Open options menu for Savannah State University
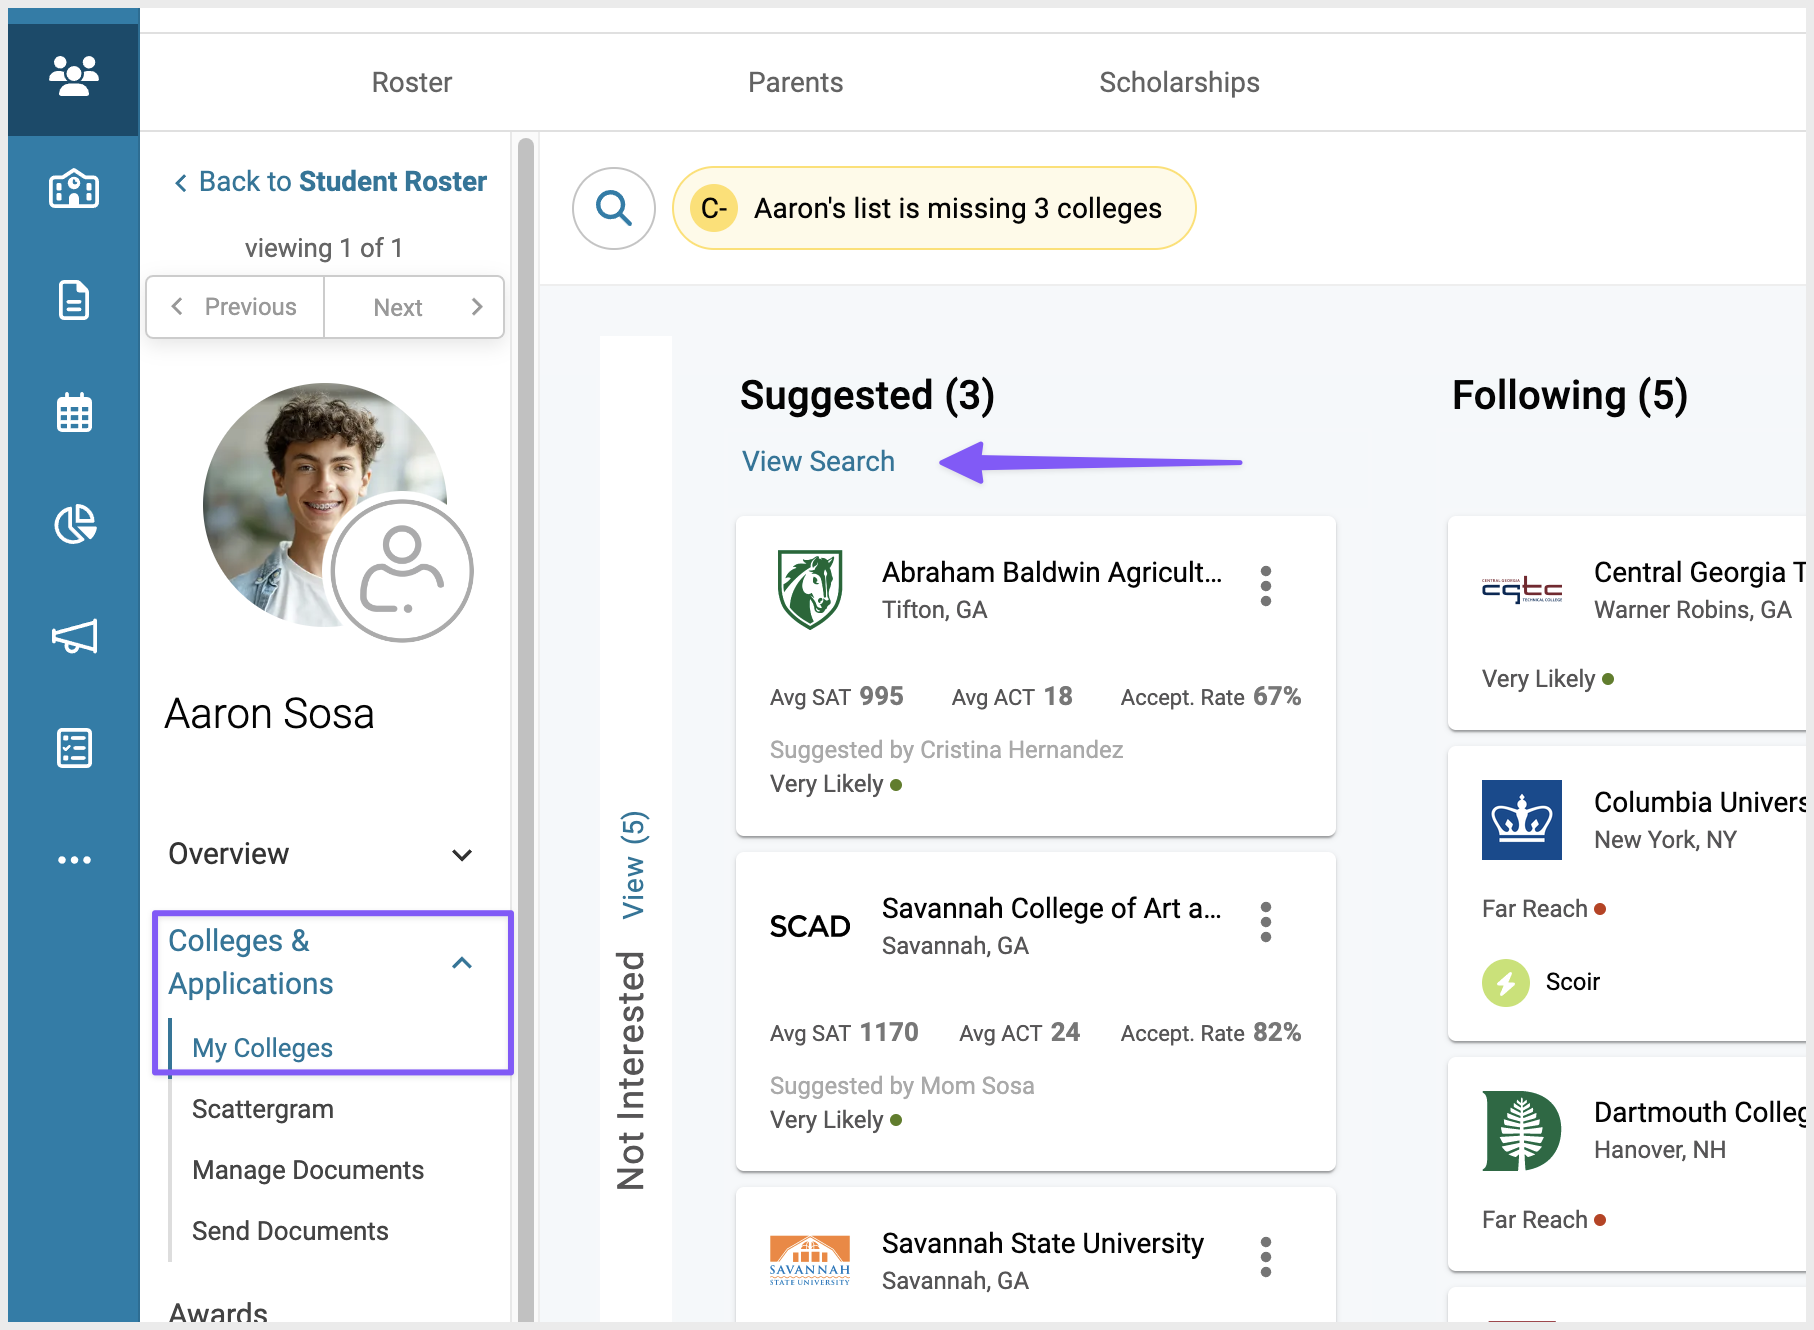Viewport: 1814px width, 1330px height. [x=1266, y=1257]
